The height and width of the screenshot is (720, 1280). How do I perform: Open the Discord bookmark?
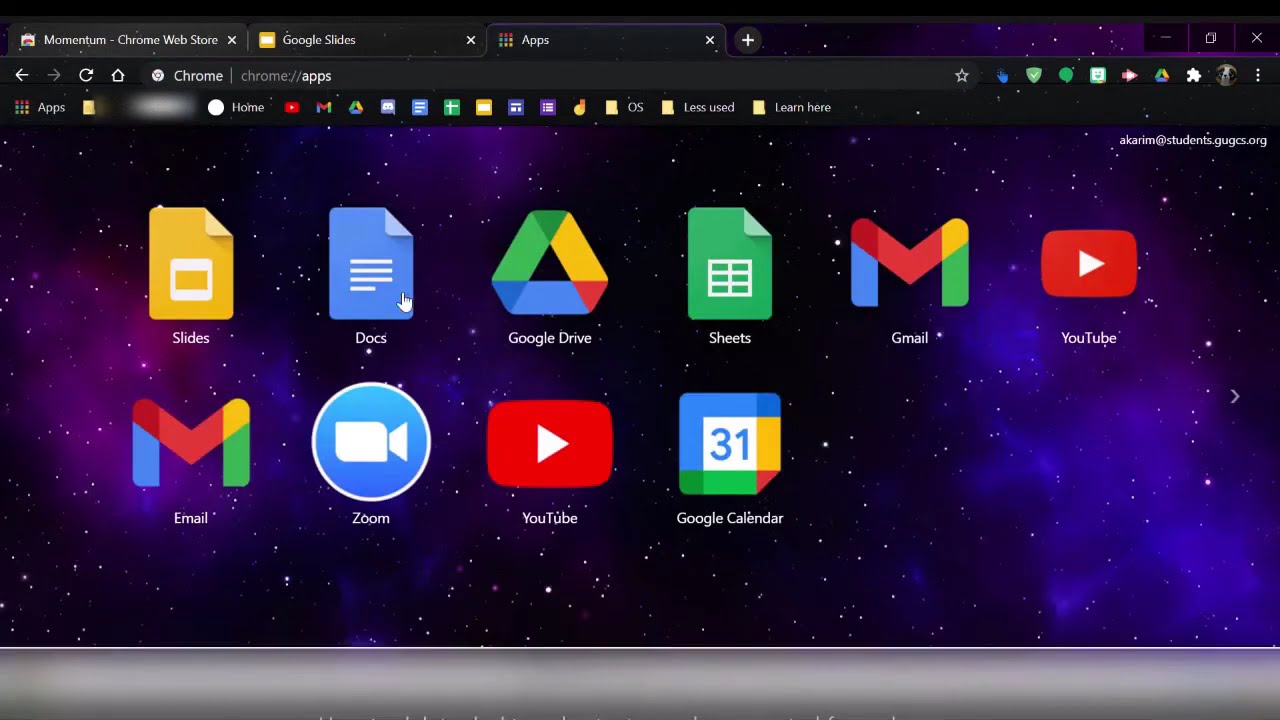pos(388,108)
